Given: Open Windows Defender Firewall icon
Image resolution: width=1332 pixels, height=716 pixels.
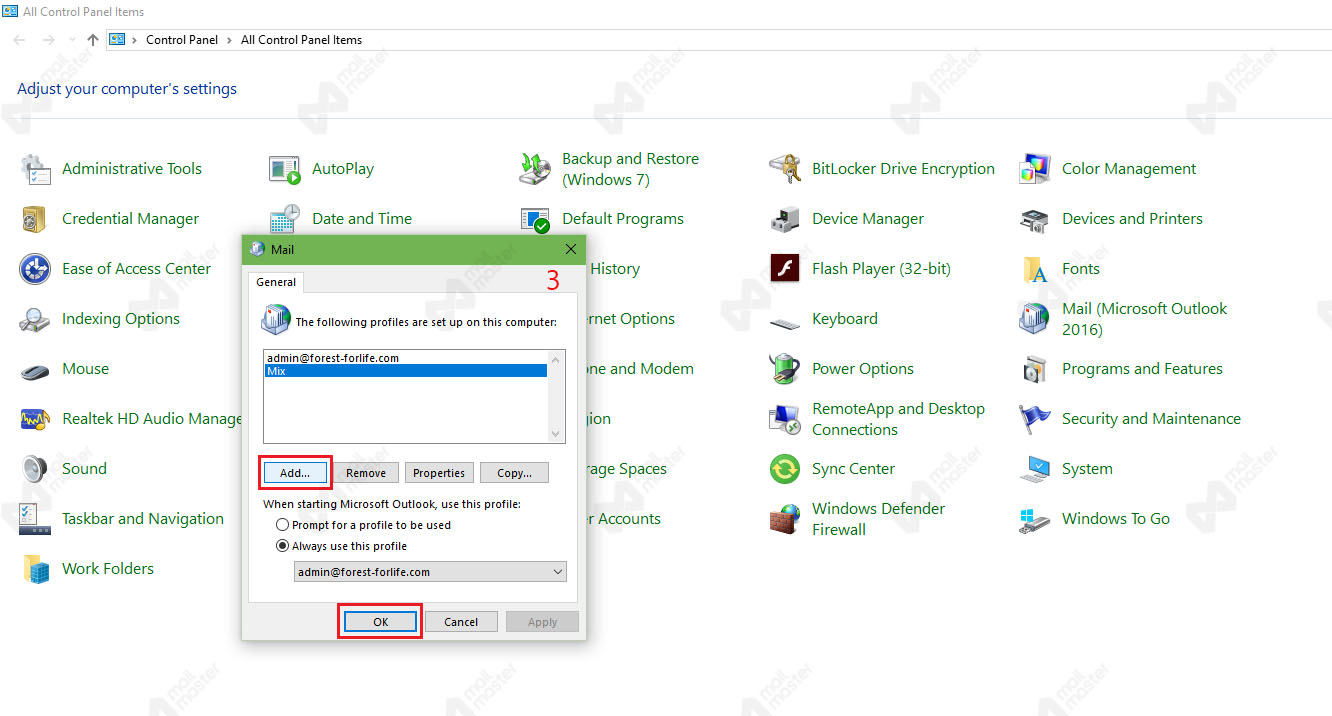Looking at the screenshot, I should (x=785, y=519).
